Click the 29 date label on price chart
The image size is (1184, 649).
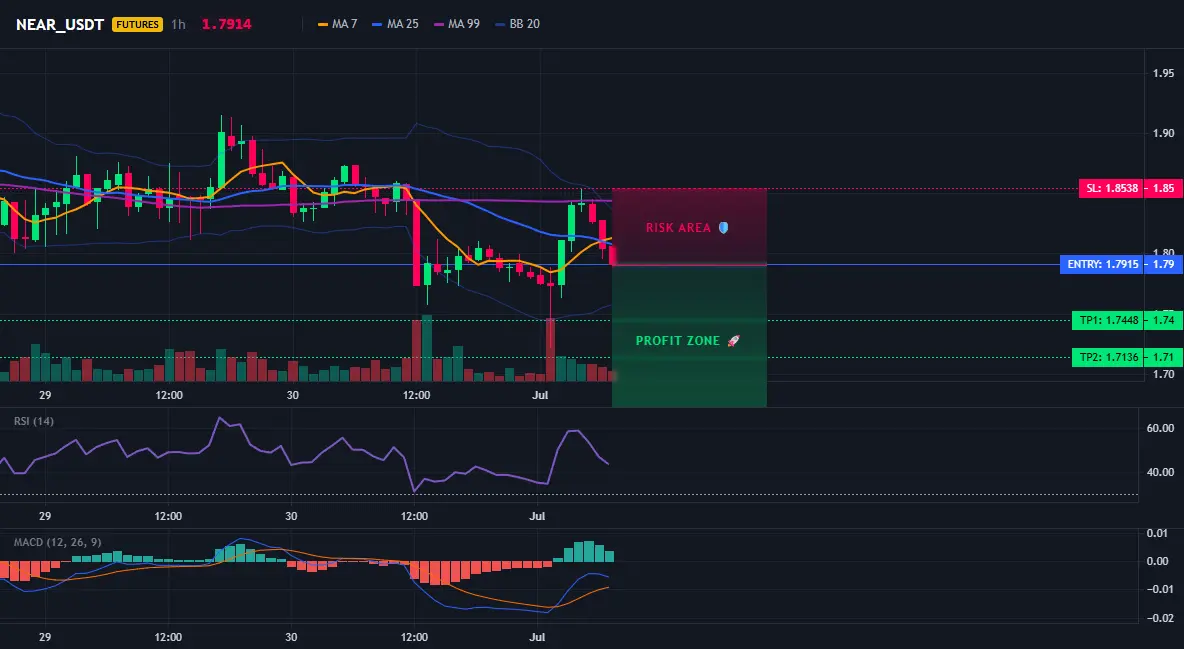pos(45,395)
